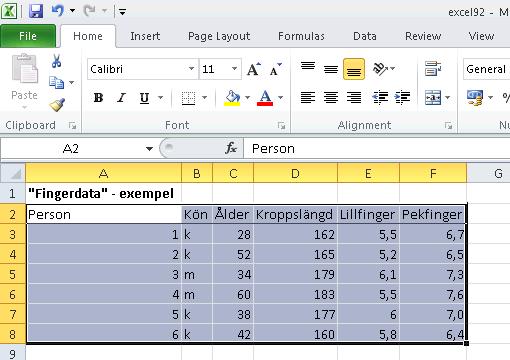Click the Borders icon
Image resolution: width=510 pixels, height=360 pixels.
tap(188, 98)
